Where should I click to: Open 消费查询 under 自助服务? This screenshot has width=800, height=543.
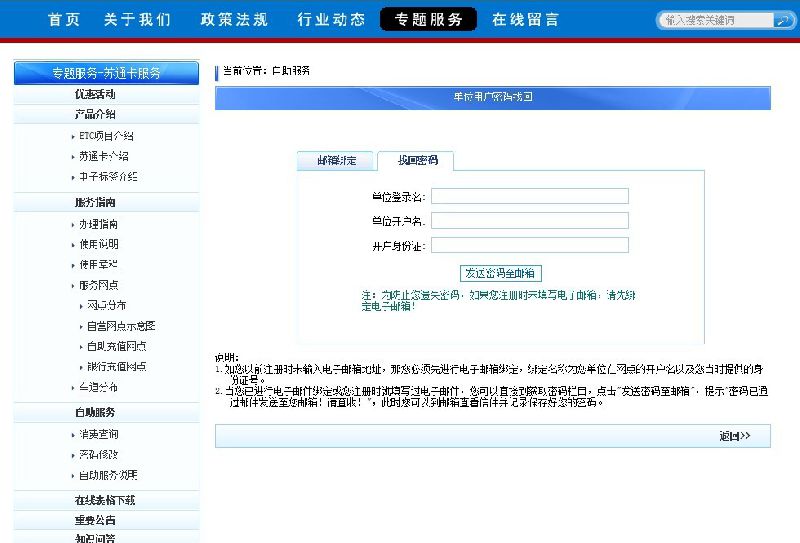coord(99,434)
